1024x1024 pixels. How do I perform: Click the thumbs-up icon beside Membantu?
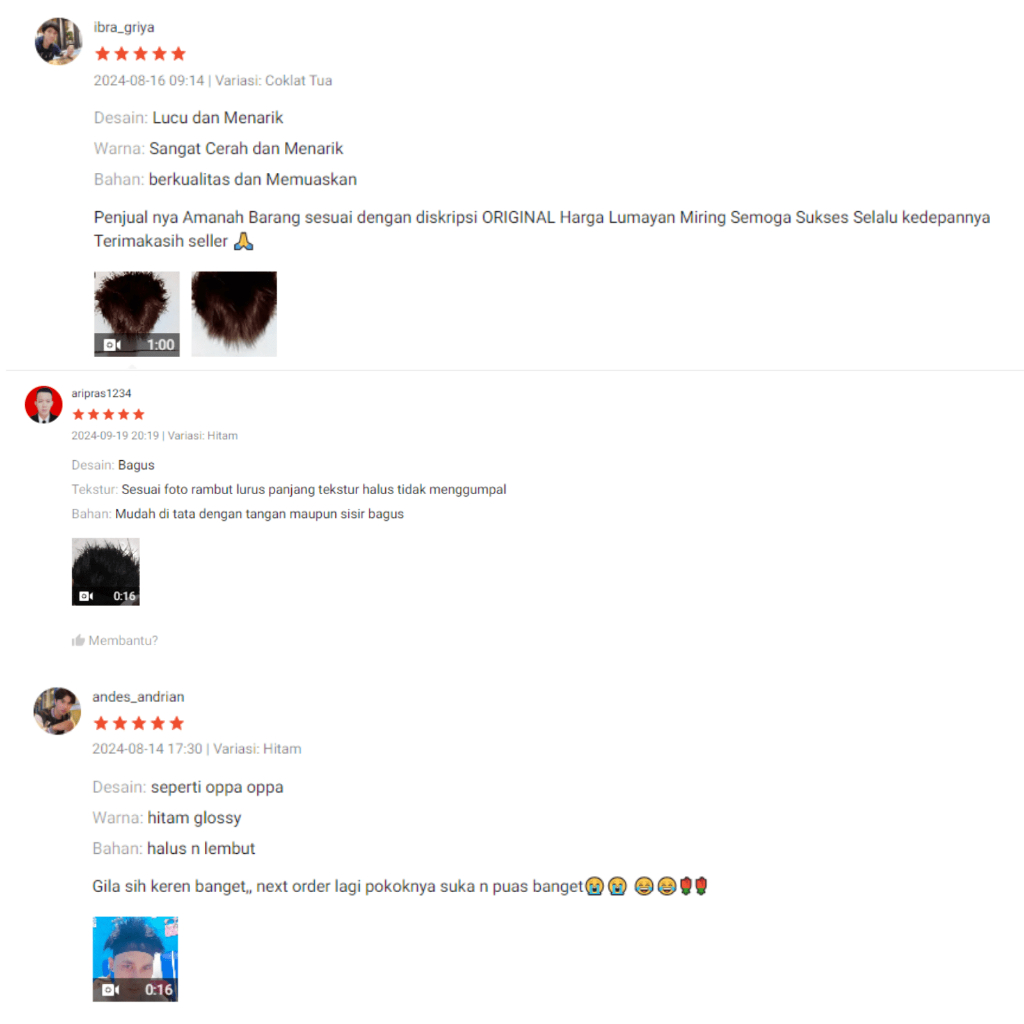[x=78, y=640]
